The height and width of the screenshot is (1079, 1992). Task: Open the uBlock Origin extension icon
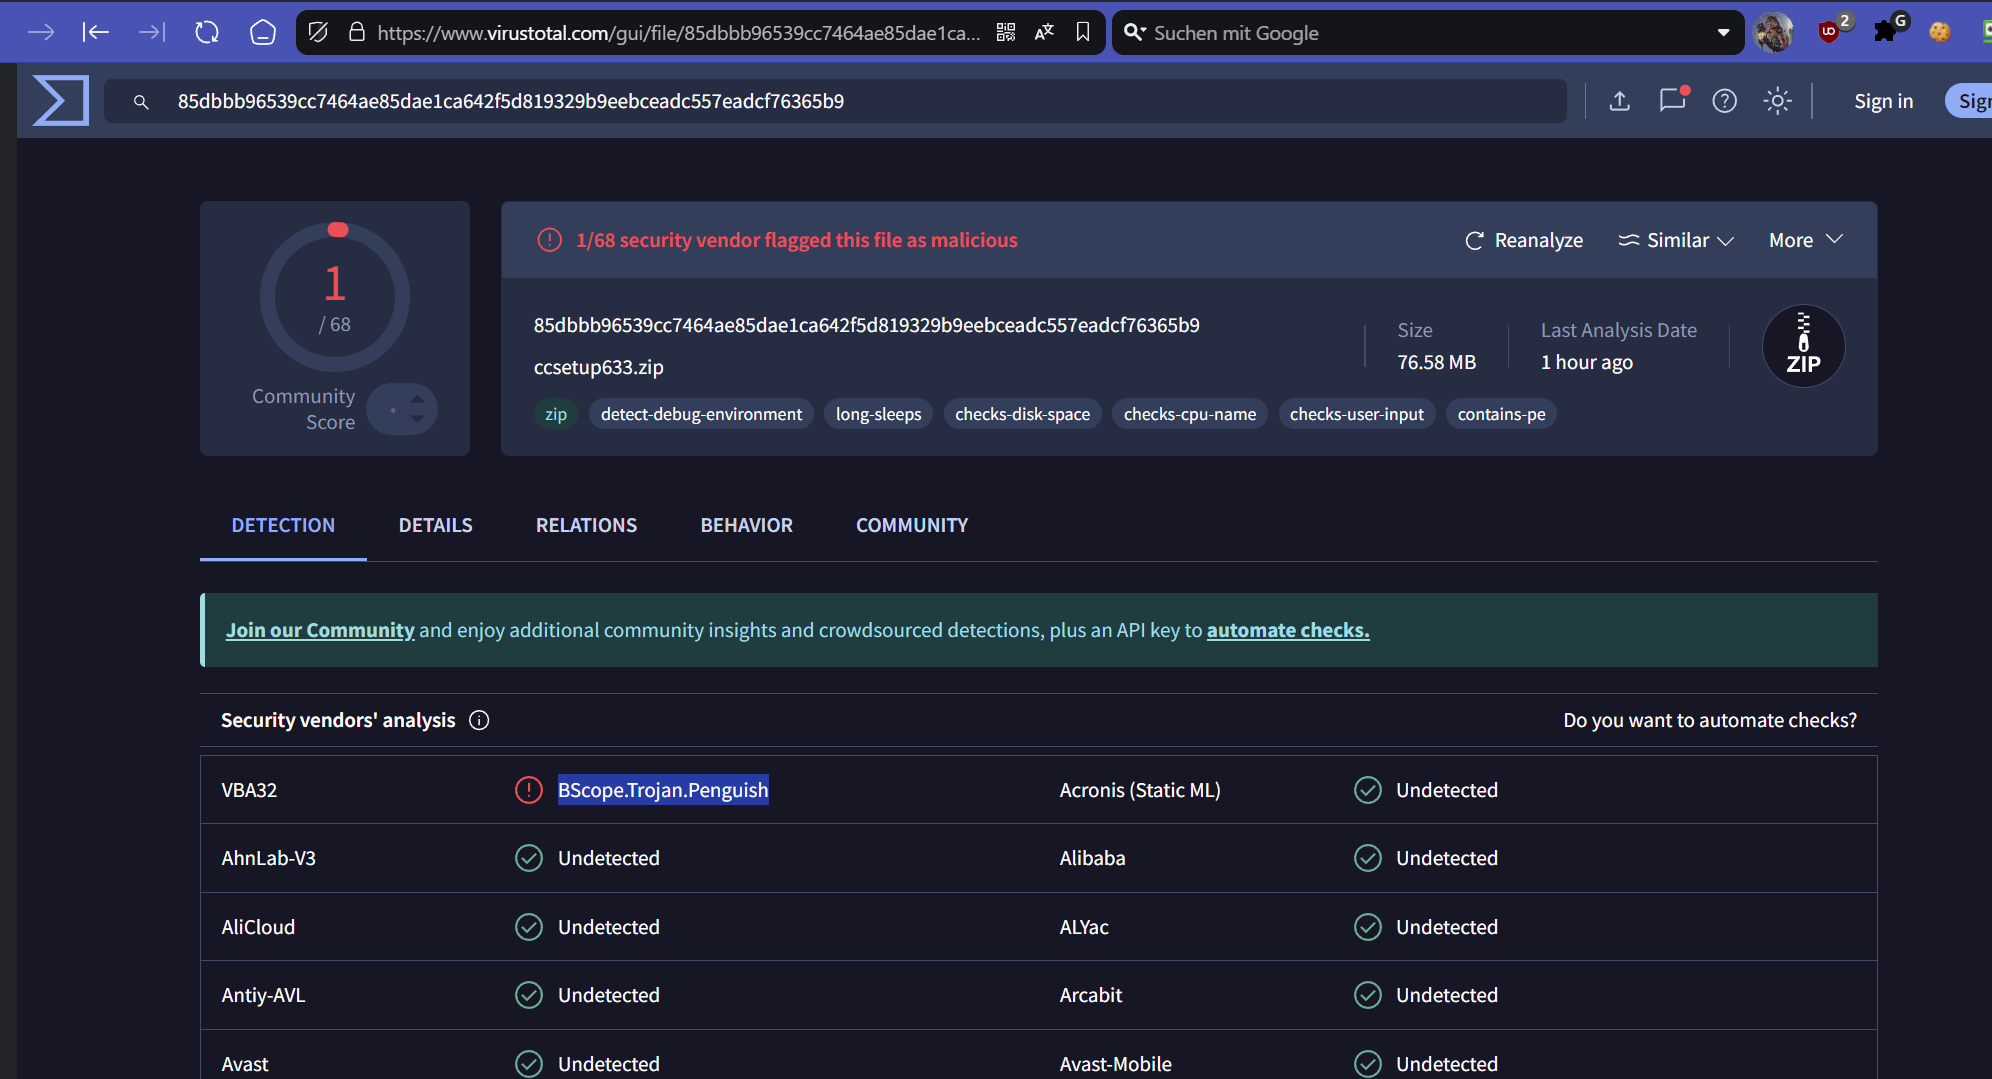[1831, 31]
